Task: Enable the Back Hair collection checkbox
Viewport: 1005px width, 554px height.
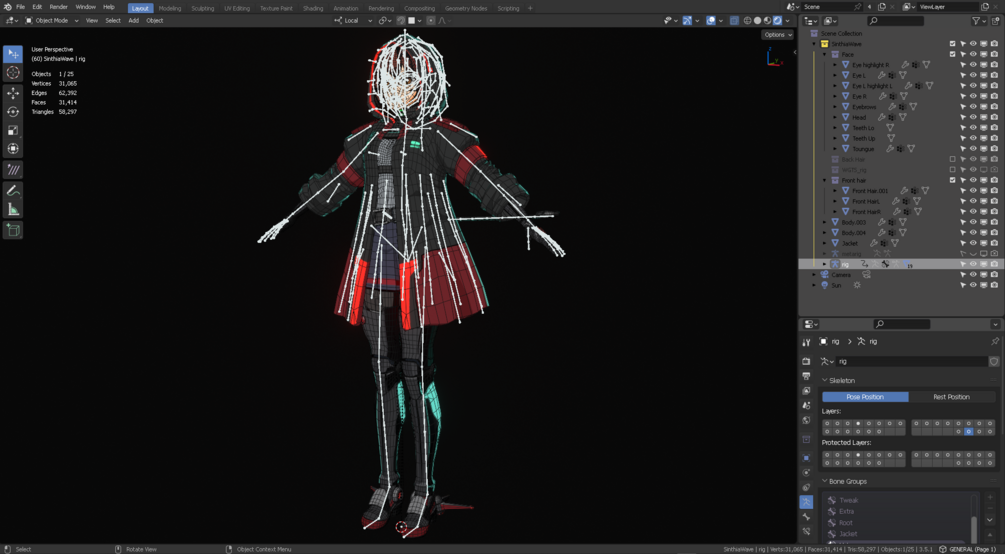Action: tap(952, 159)
